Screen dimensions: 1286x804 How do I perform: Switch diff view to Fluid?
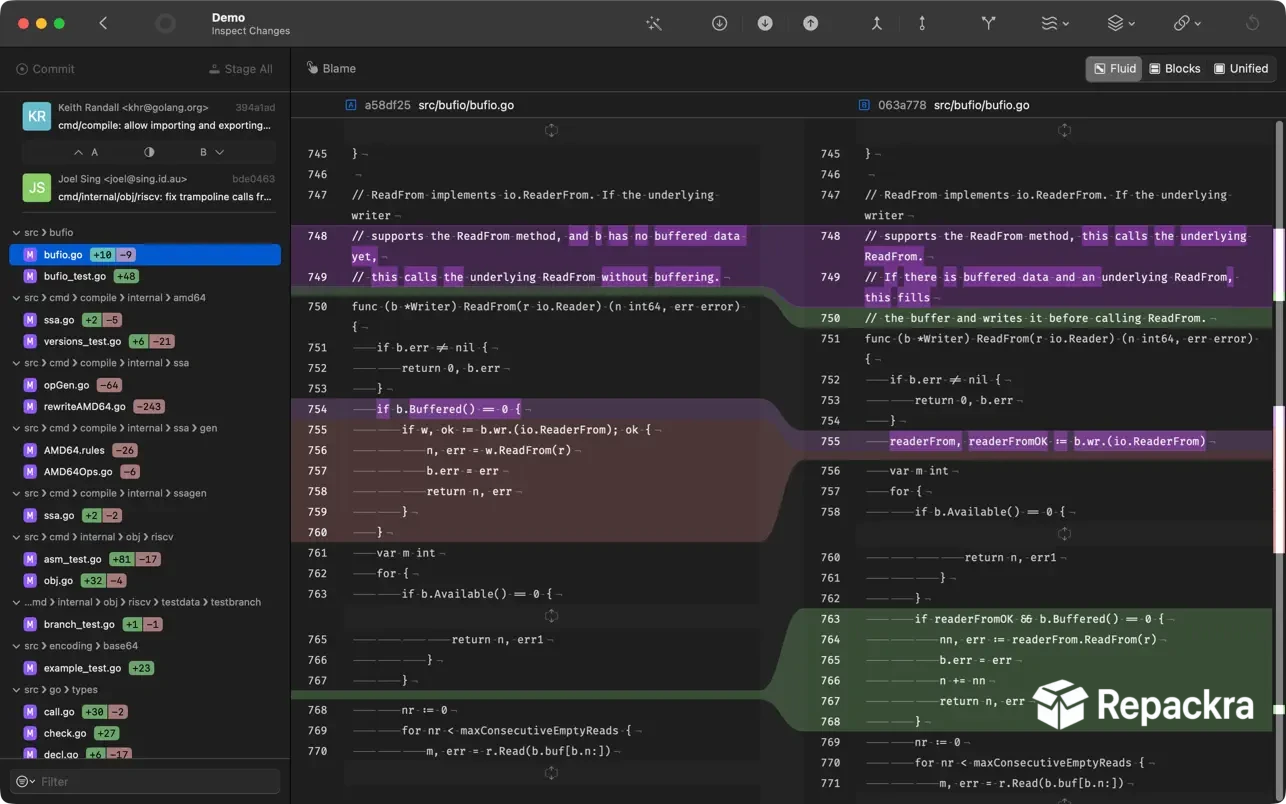coord(1114,69)
